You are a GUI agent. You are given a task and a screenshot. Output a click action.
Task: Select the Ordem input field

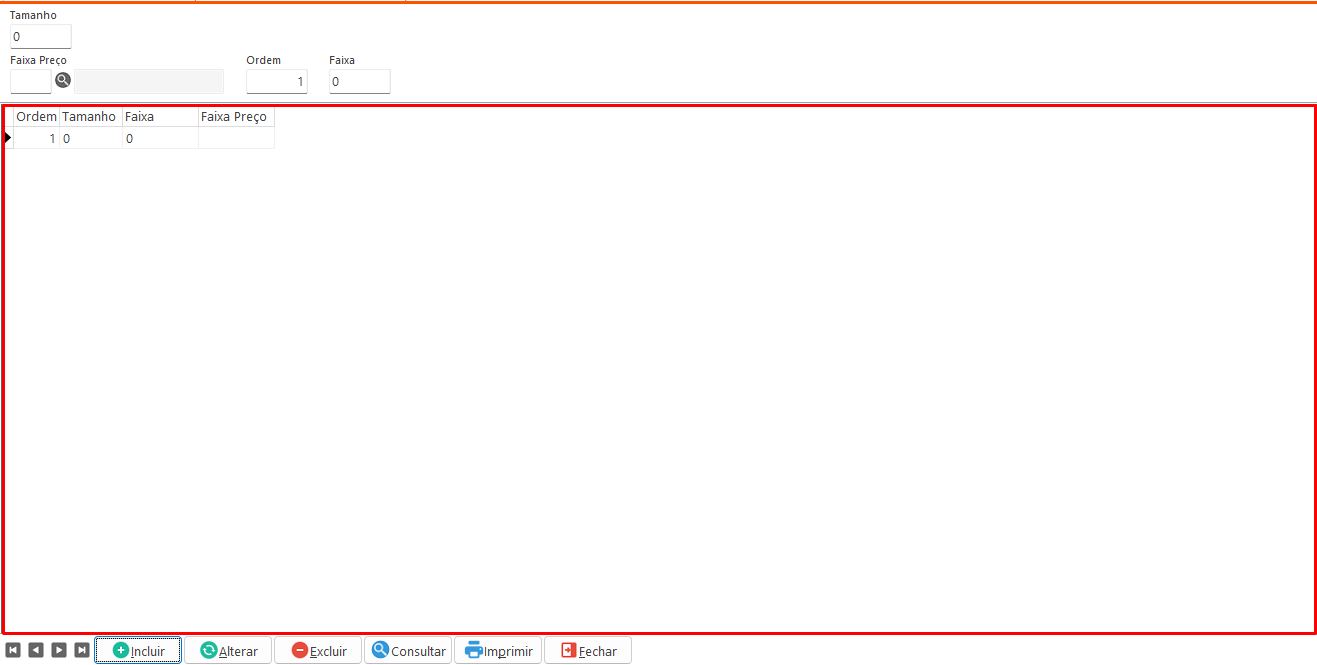[277, 82]
